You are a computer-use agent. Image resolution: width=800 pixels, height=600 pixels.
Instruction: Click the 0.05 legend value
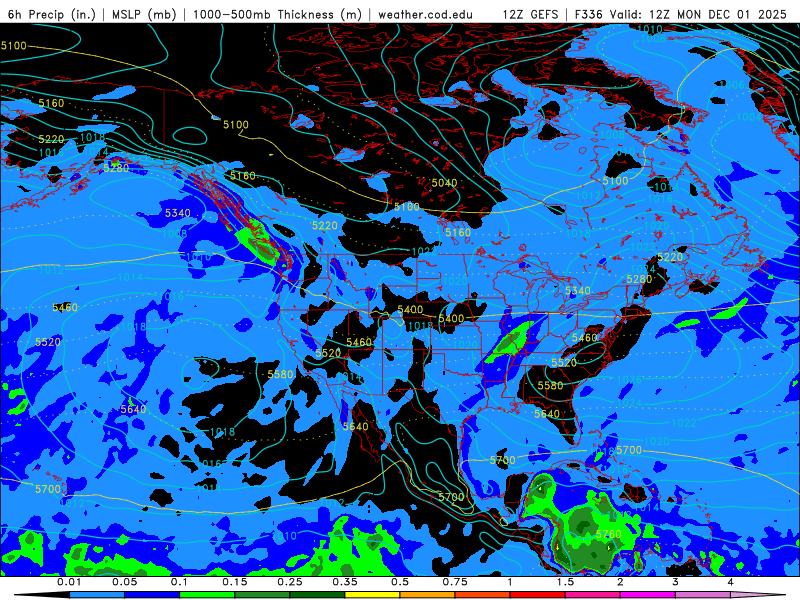124,582
